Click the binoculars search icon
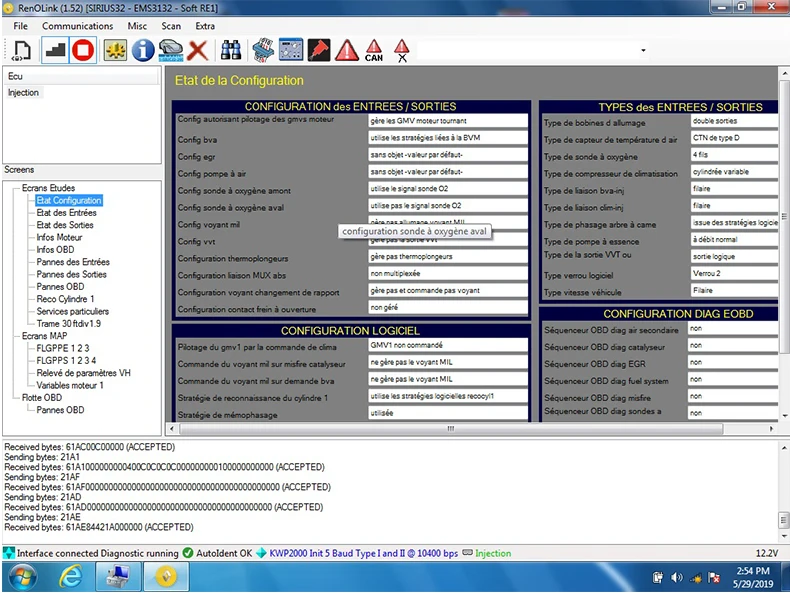 tap(231, 50)
